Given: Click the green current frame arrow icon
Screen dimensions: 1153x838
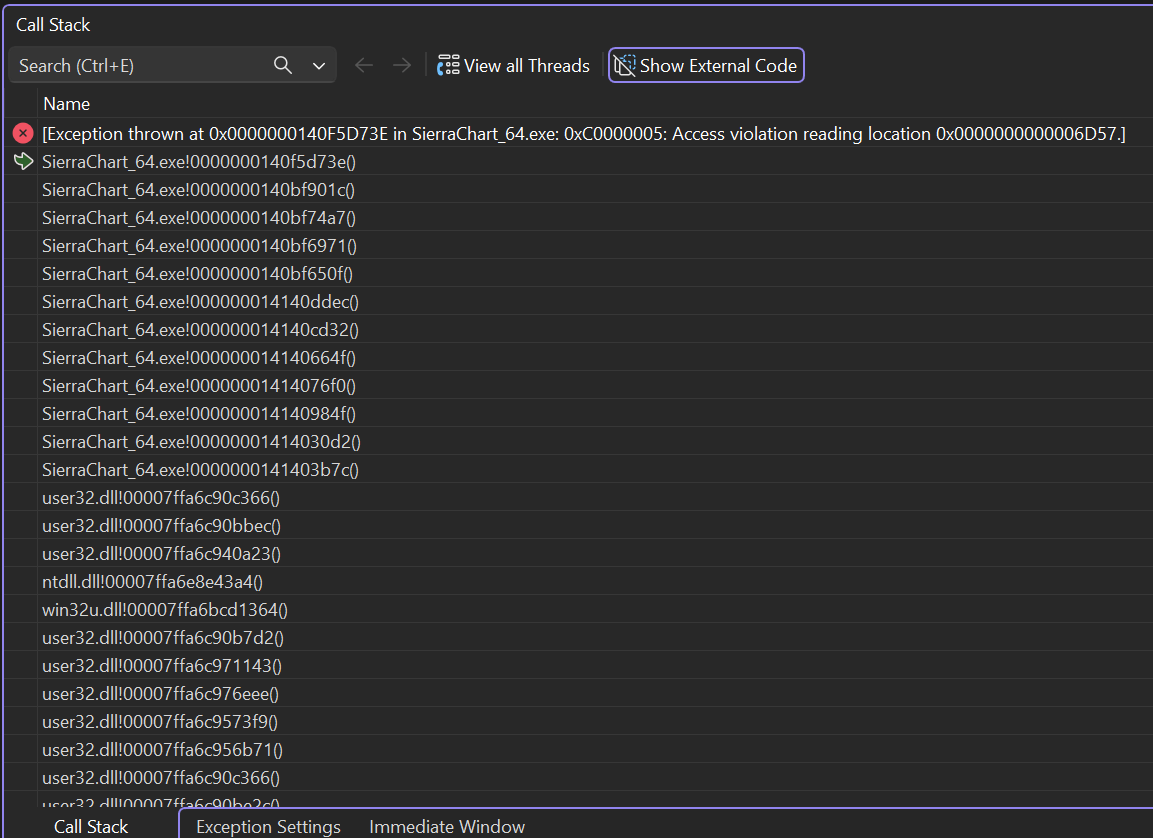Looking at the screenshot, I should point(23,161).
